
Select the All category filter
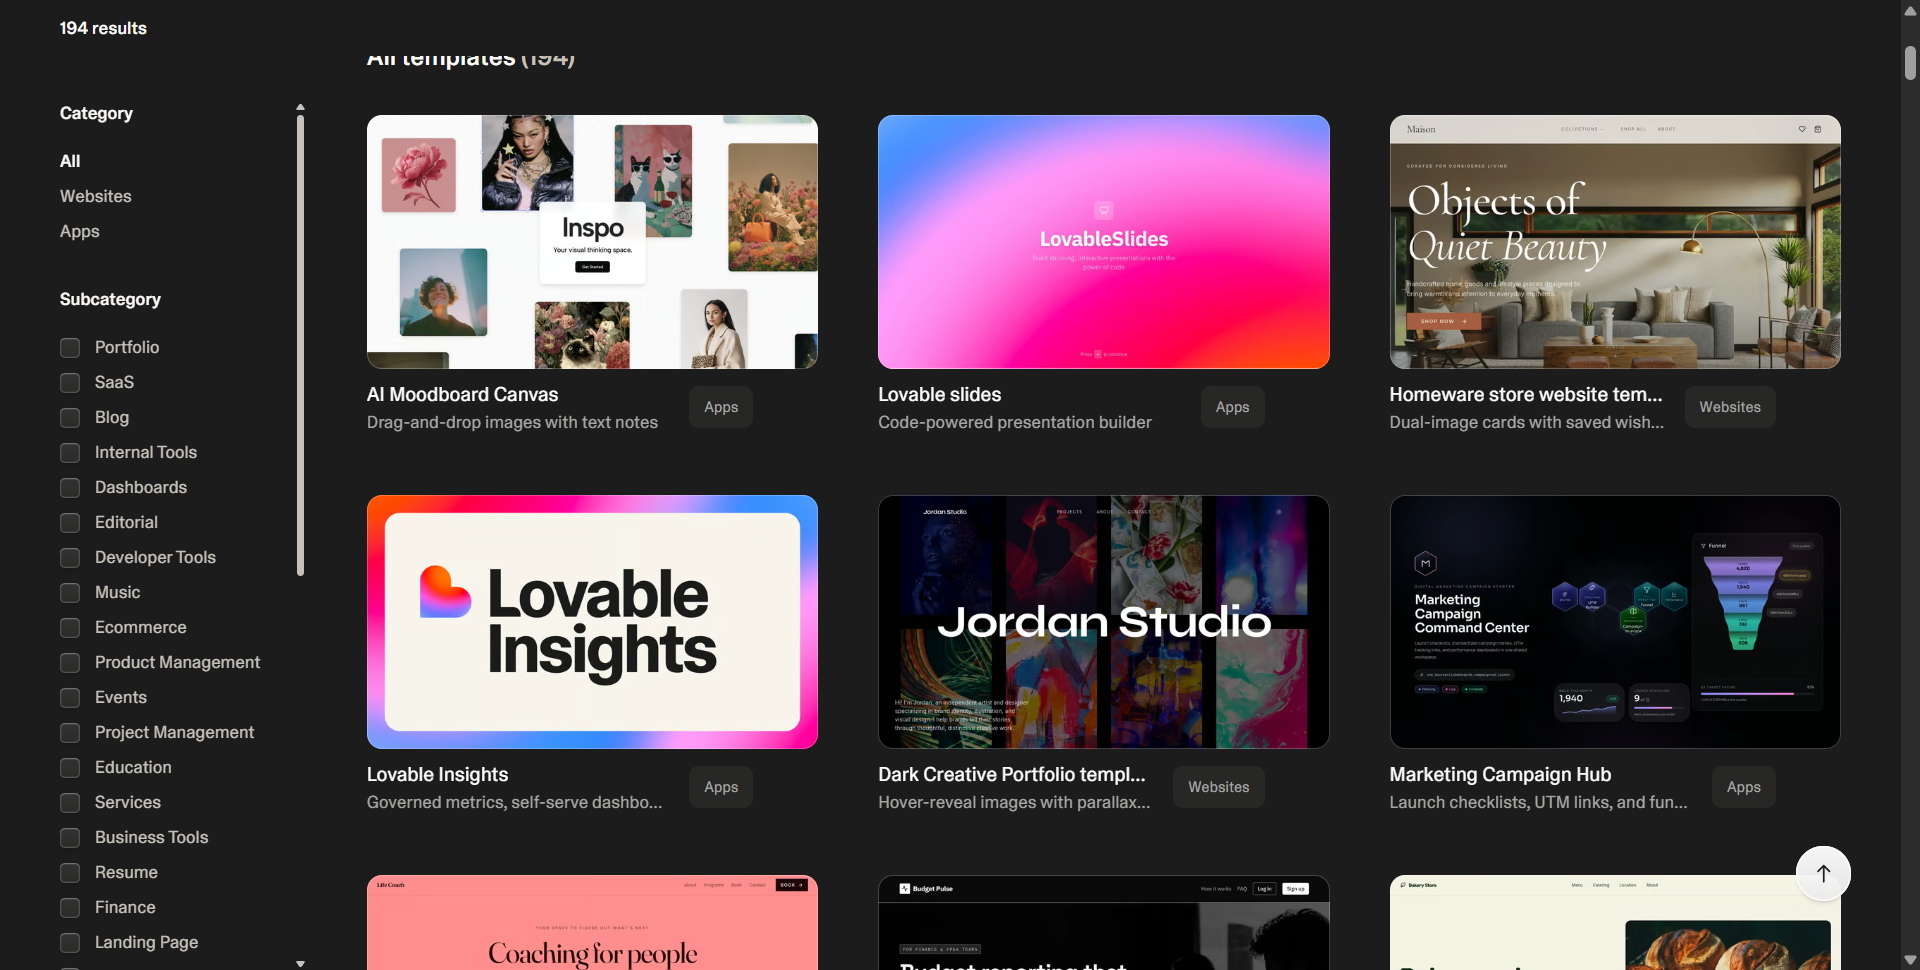[70, 161]
